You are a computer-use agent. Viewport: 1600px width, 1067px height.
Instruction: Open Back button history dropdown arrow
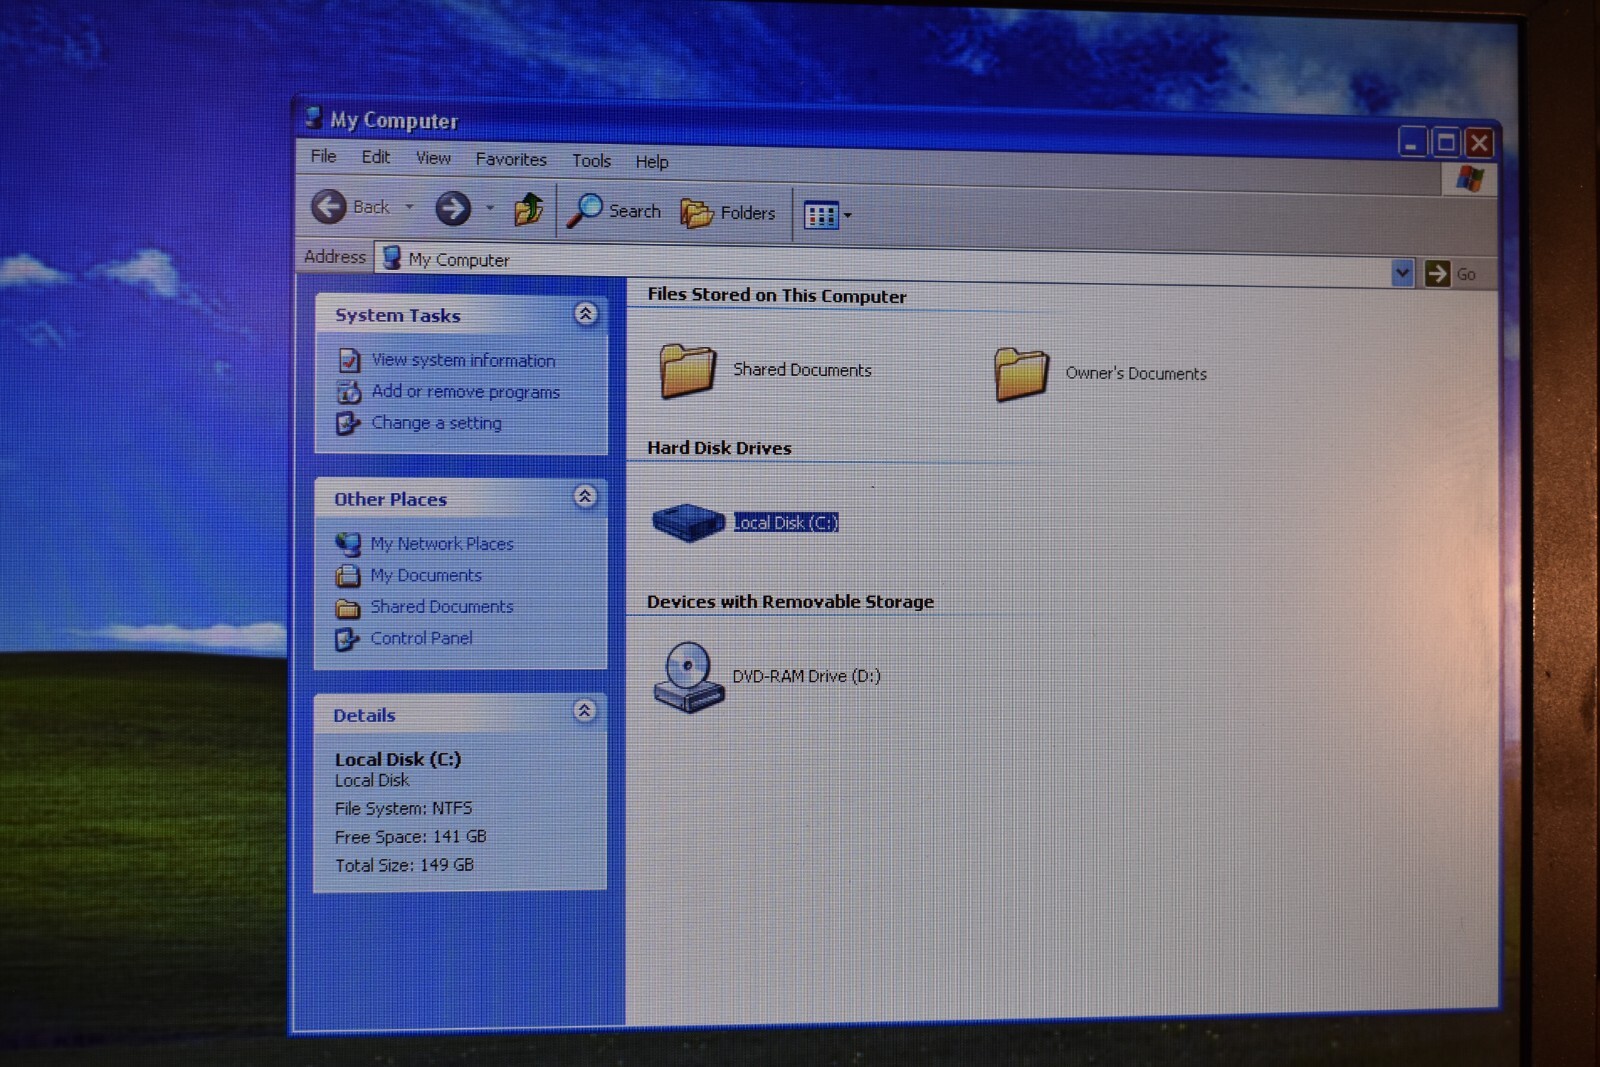(x=409, y=207)
